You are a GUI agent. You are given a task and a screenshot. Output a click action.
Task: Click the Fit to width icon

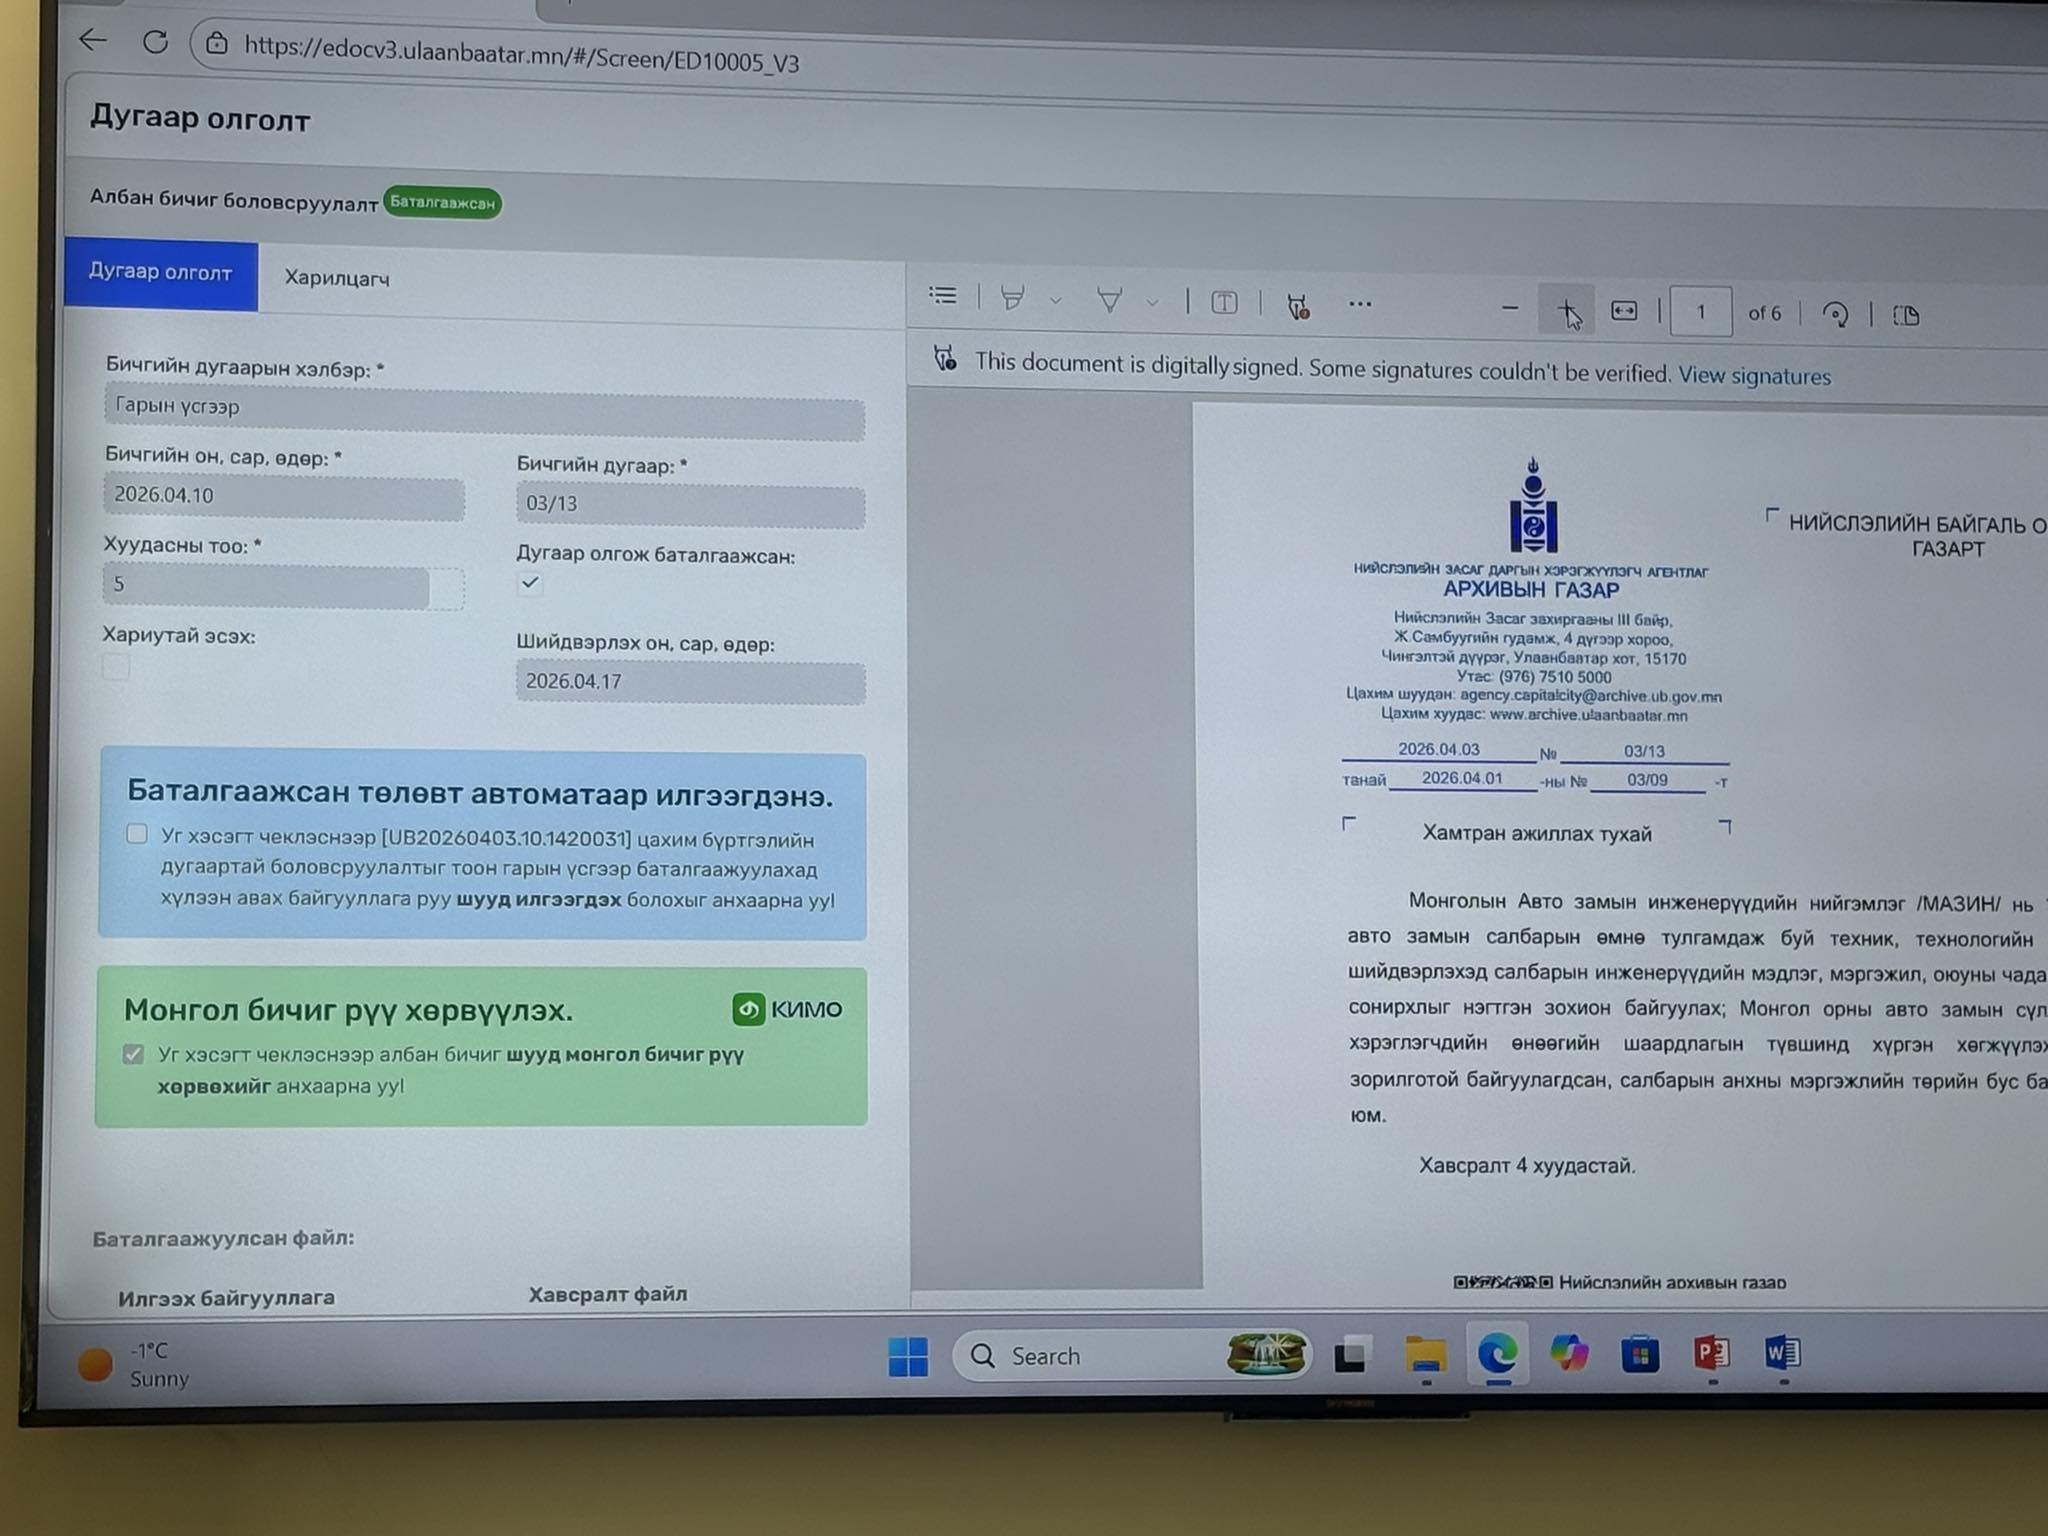(1624, 312)
